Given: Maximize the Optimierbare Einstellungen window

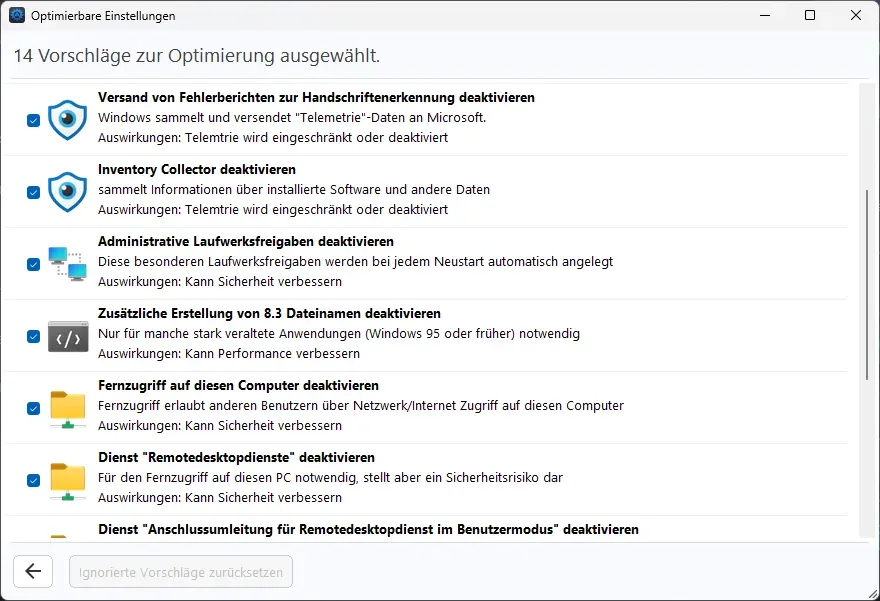Looking at the screenshot, I should [810, 15].
